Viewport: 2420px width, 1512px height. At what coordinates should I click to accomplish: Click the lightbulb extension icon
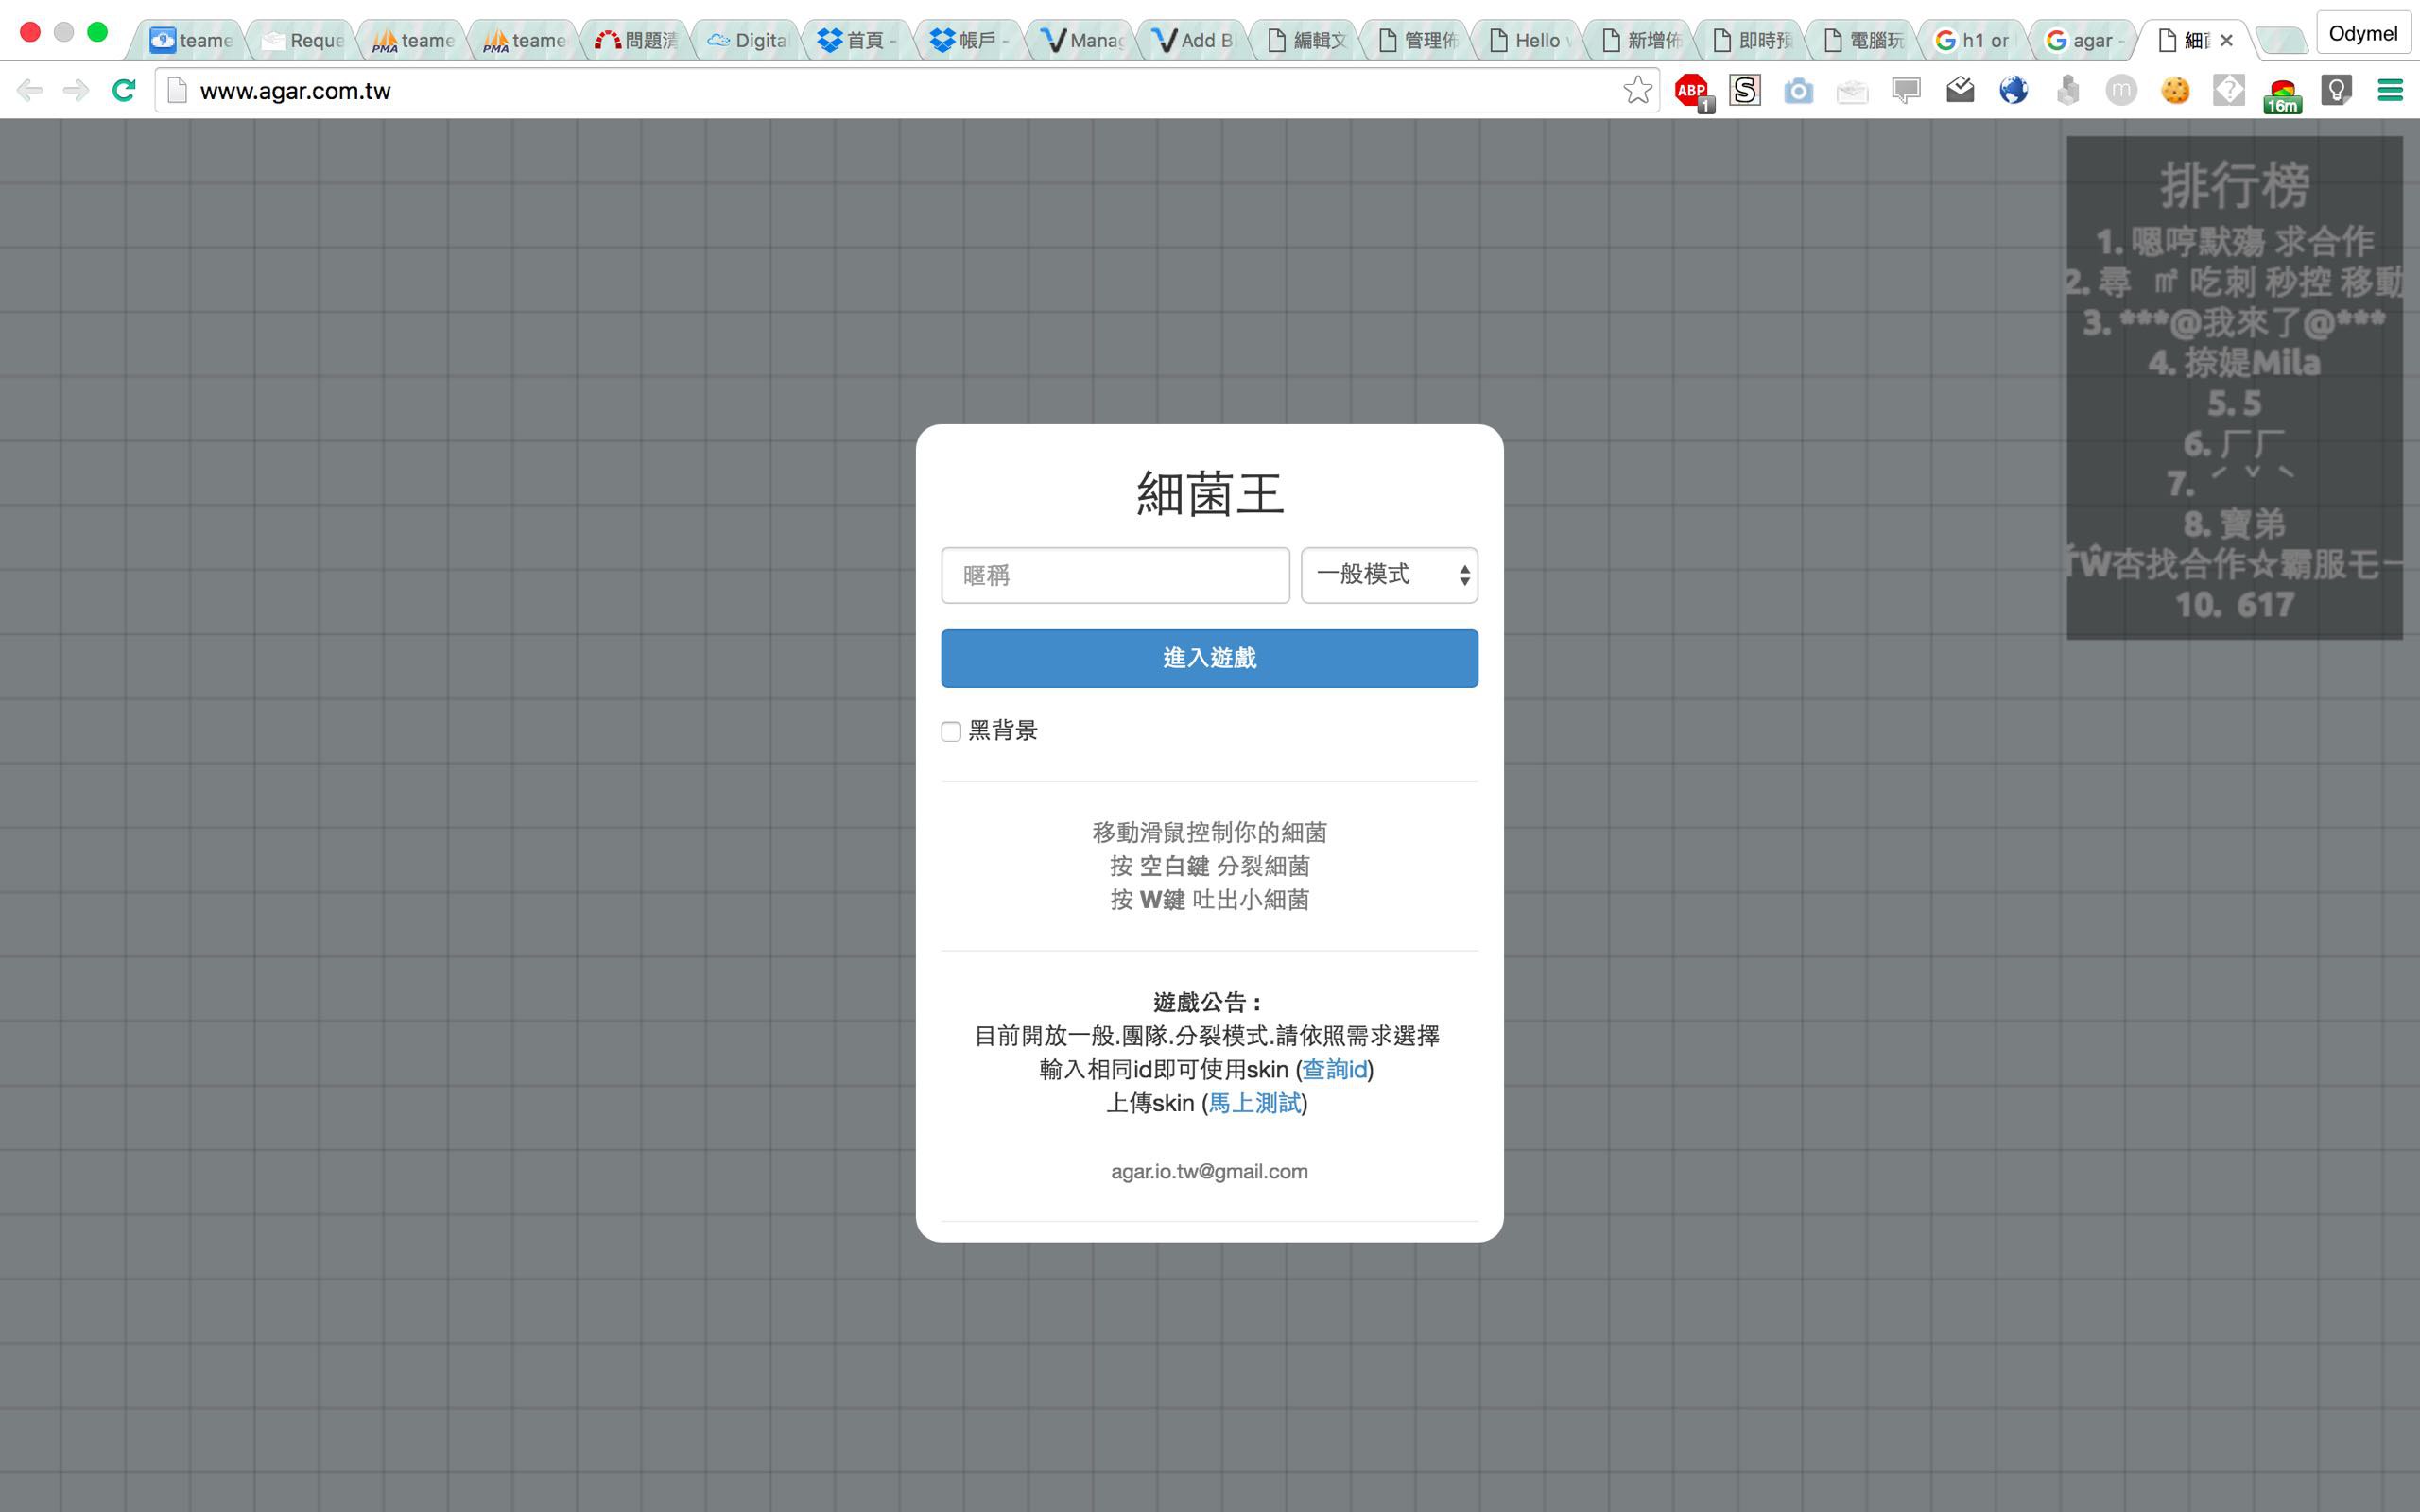point(2335,91)
